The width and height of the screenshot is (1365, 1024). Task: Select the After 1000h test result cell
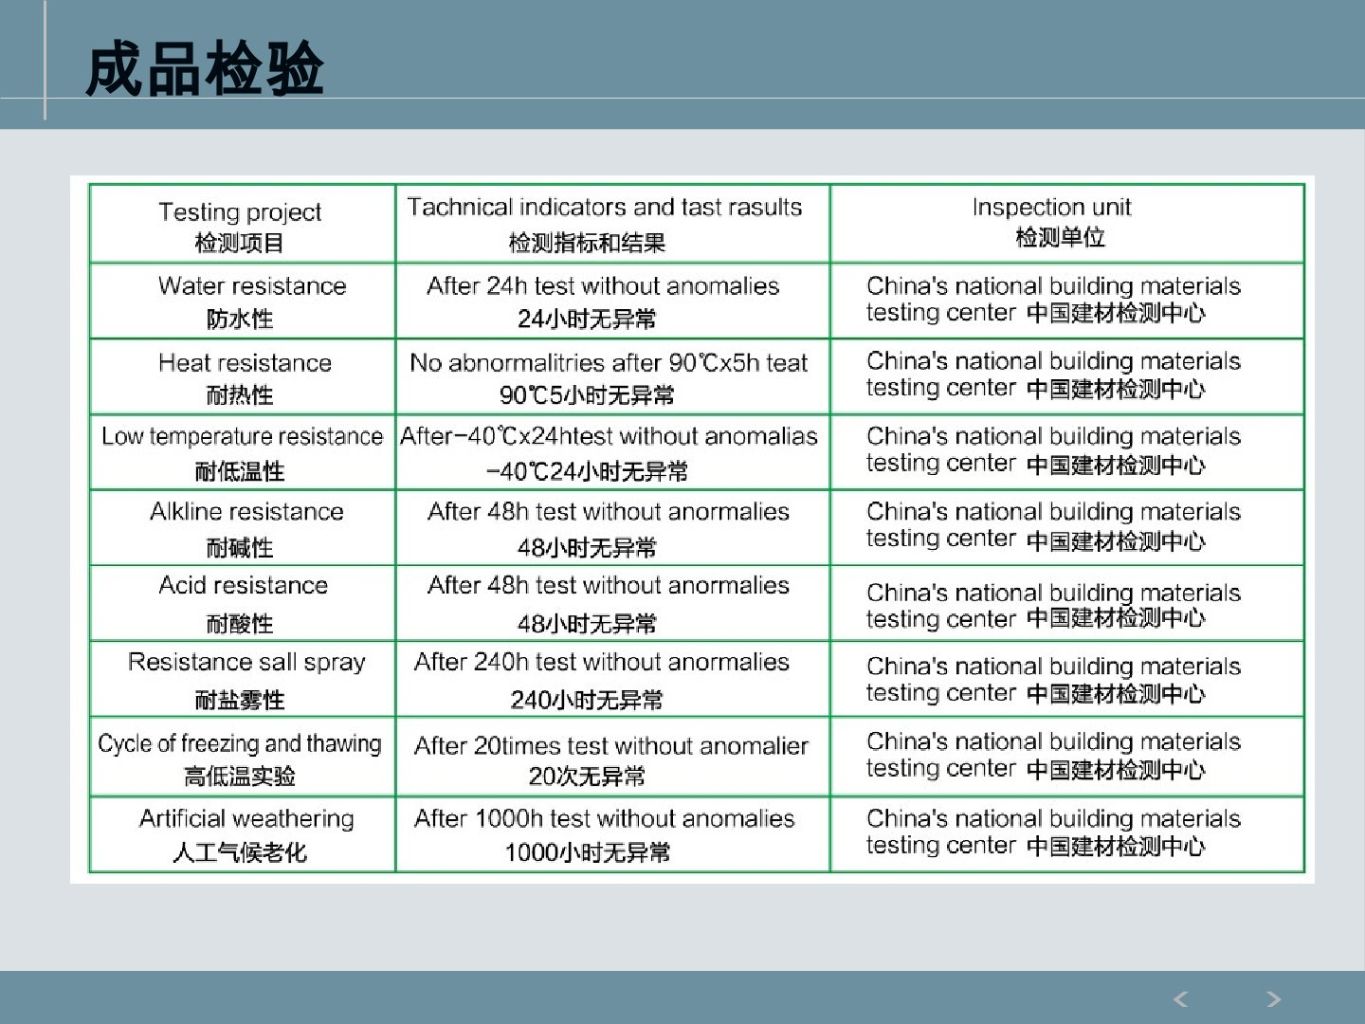604,834
